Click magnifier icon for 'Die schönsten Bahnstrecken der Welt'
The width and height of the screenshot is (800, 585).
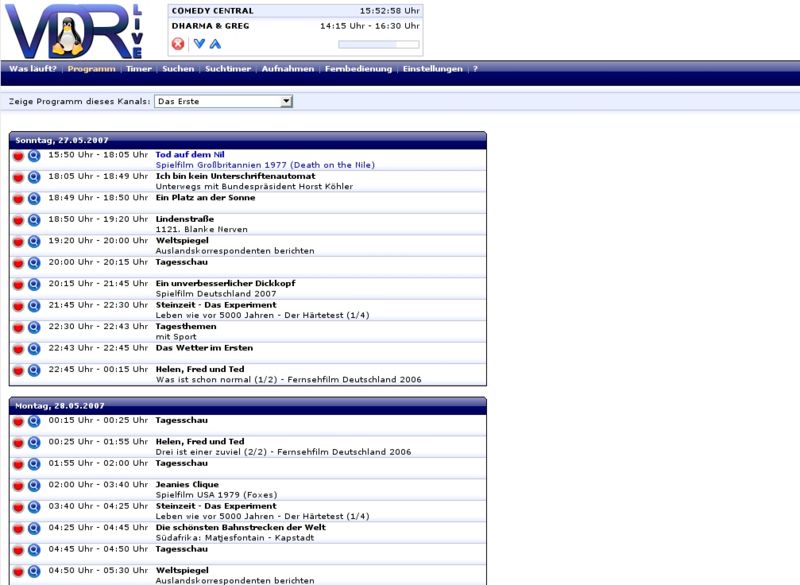(x=33, y=528)
